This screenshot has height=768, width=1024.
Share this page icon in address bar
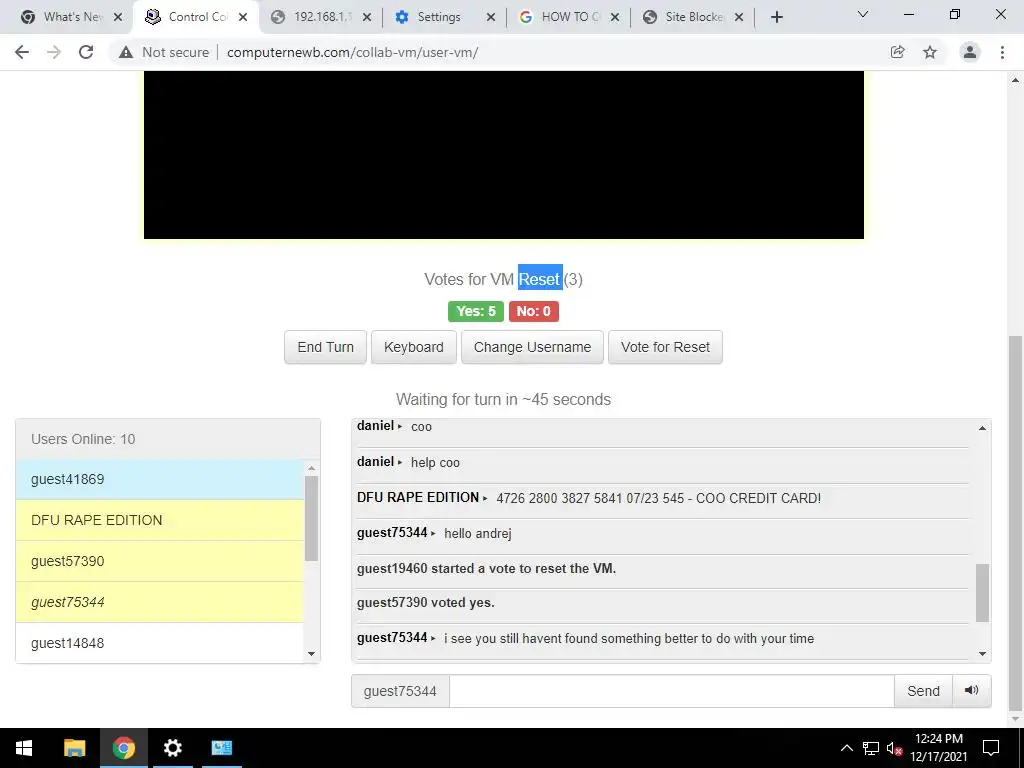click(x=898, y=52)
